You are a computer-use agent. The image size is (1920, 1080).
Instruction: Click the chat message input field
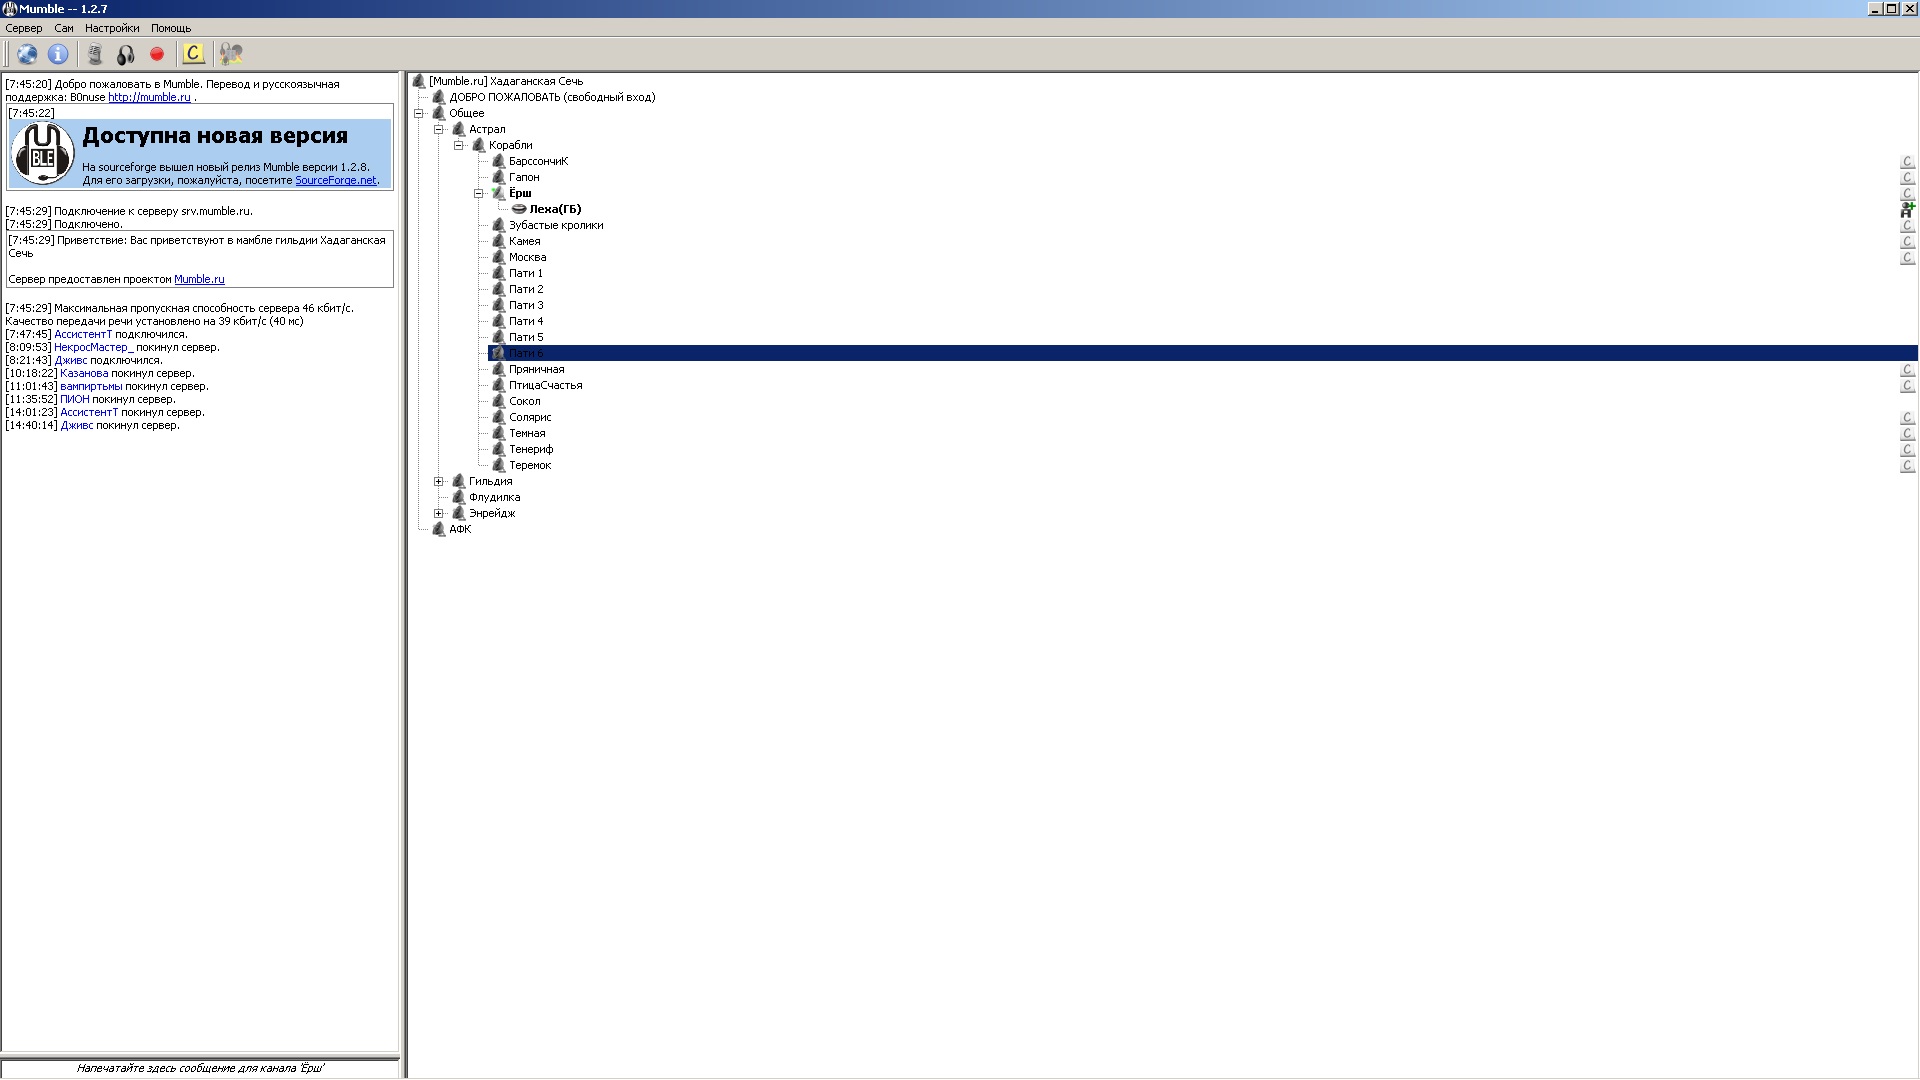click(200, 1068)
